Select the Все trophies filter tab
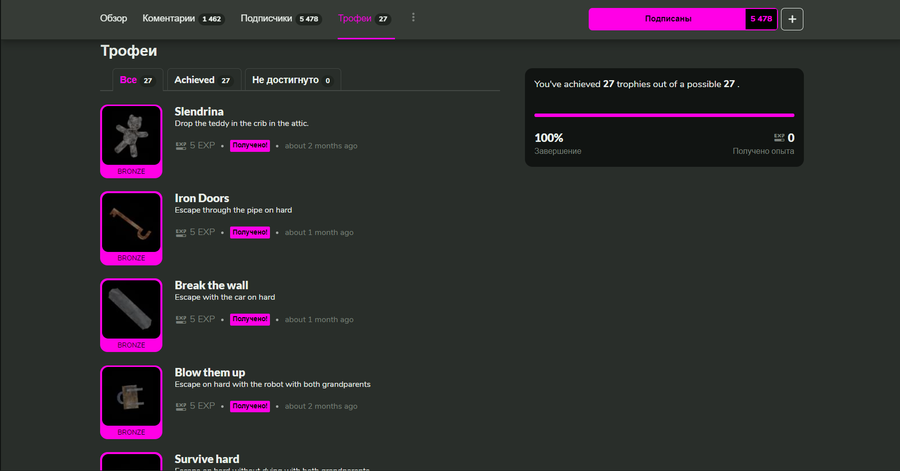The image size is (900, 471). [x=137, y=80]
